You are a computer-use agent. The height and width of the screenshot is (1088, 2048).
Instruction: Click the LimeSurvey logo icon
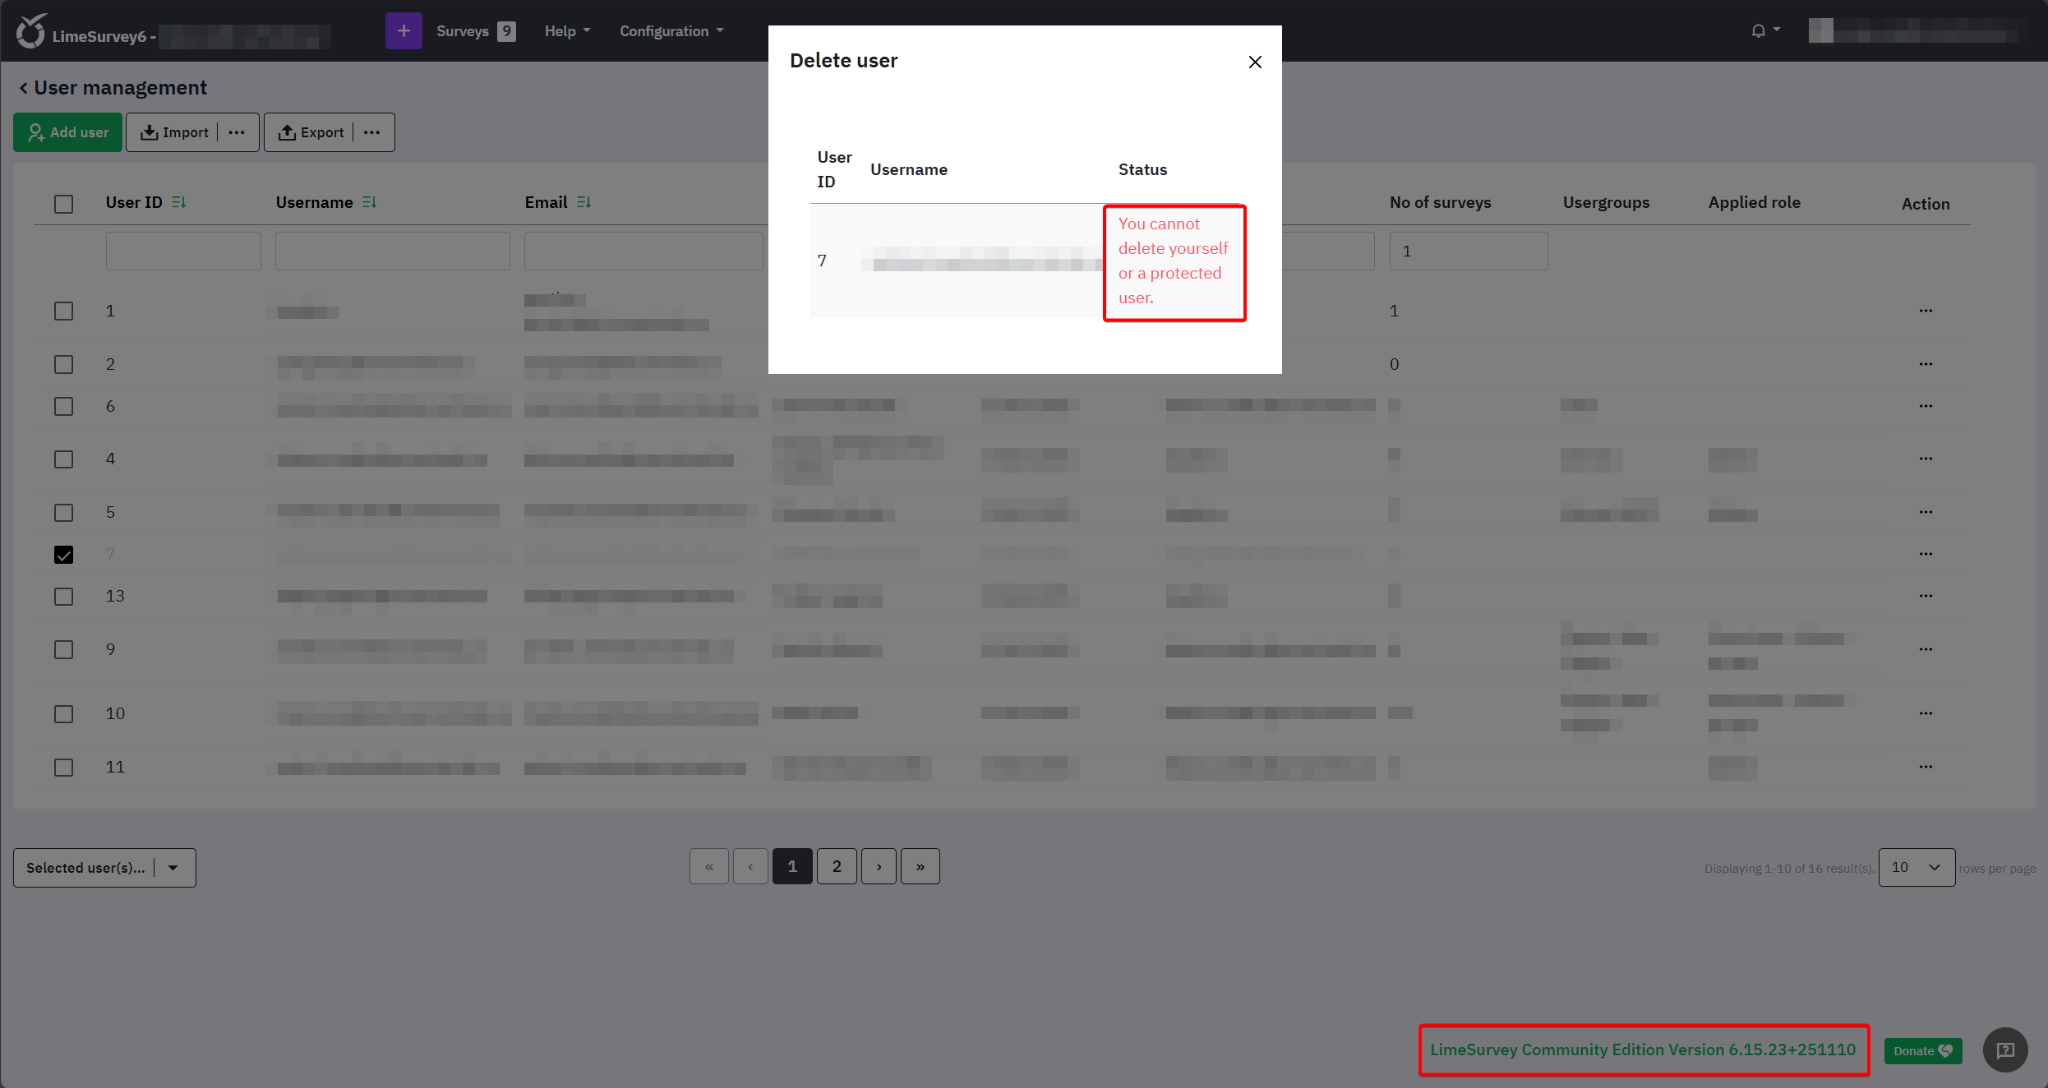31,32
